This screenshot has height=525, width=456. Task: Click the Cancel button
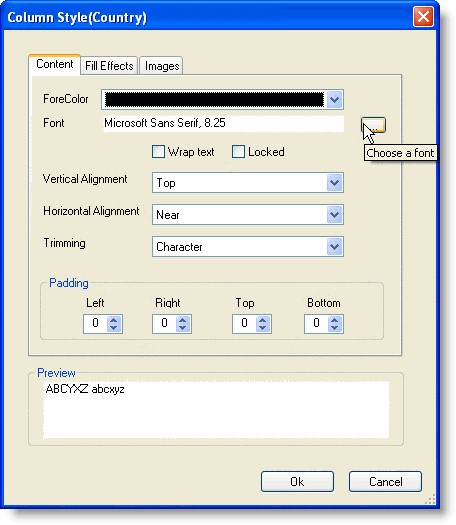coord(385,481)
